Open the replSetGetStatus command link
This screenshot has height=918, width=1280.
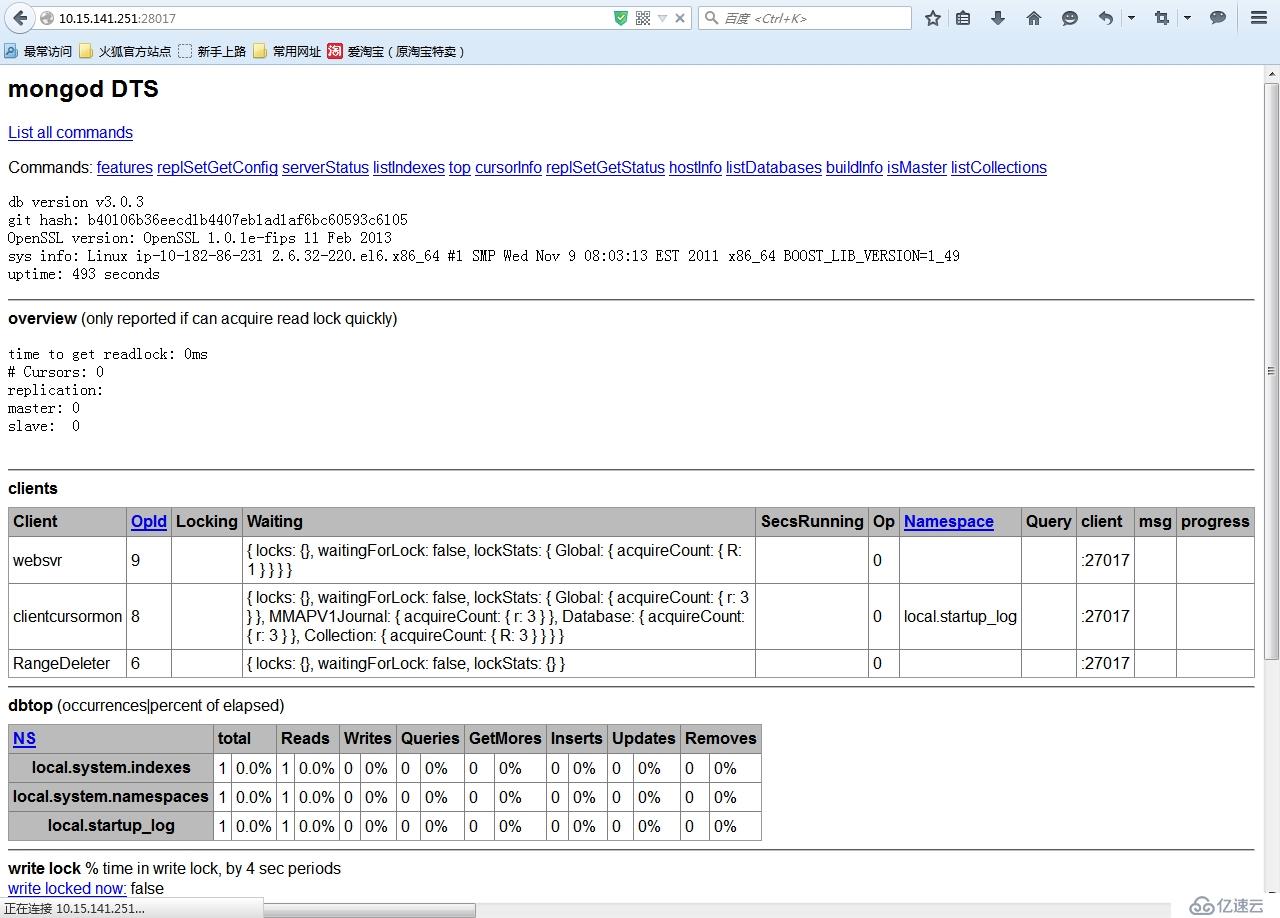pyautogui.click(x=605, y=167)
